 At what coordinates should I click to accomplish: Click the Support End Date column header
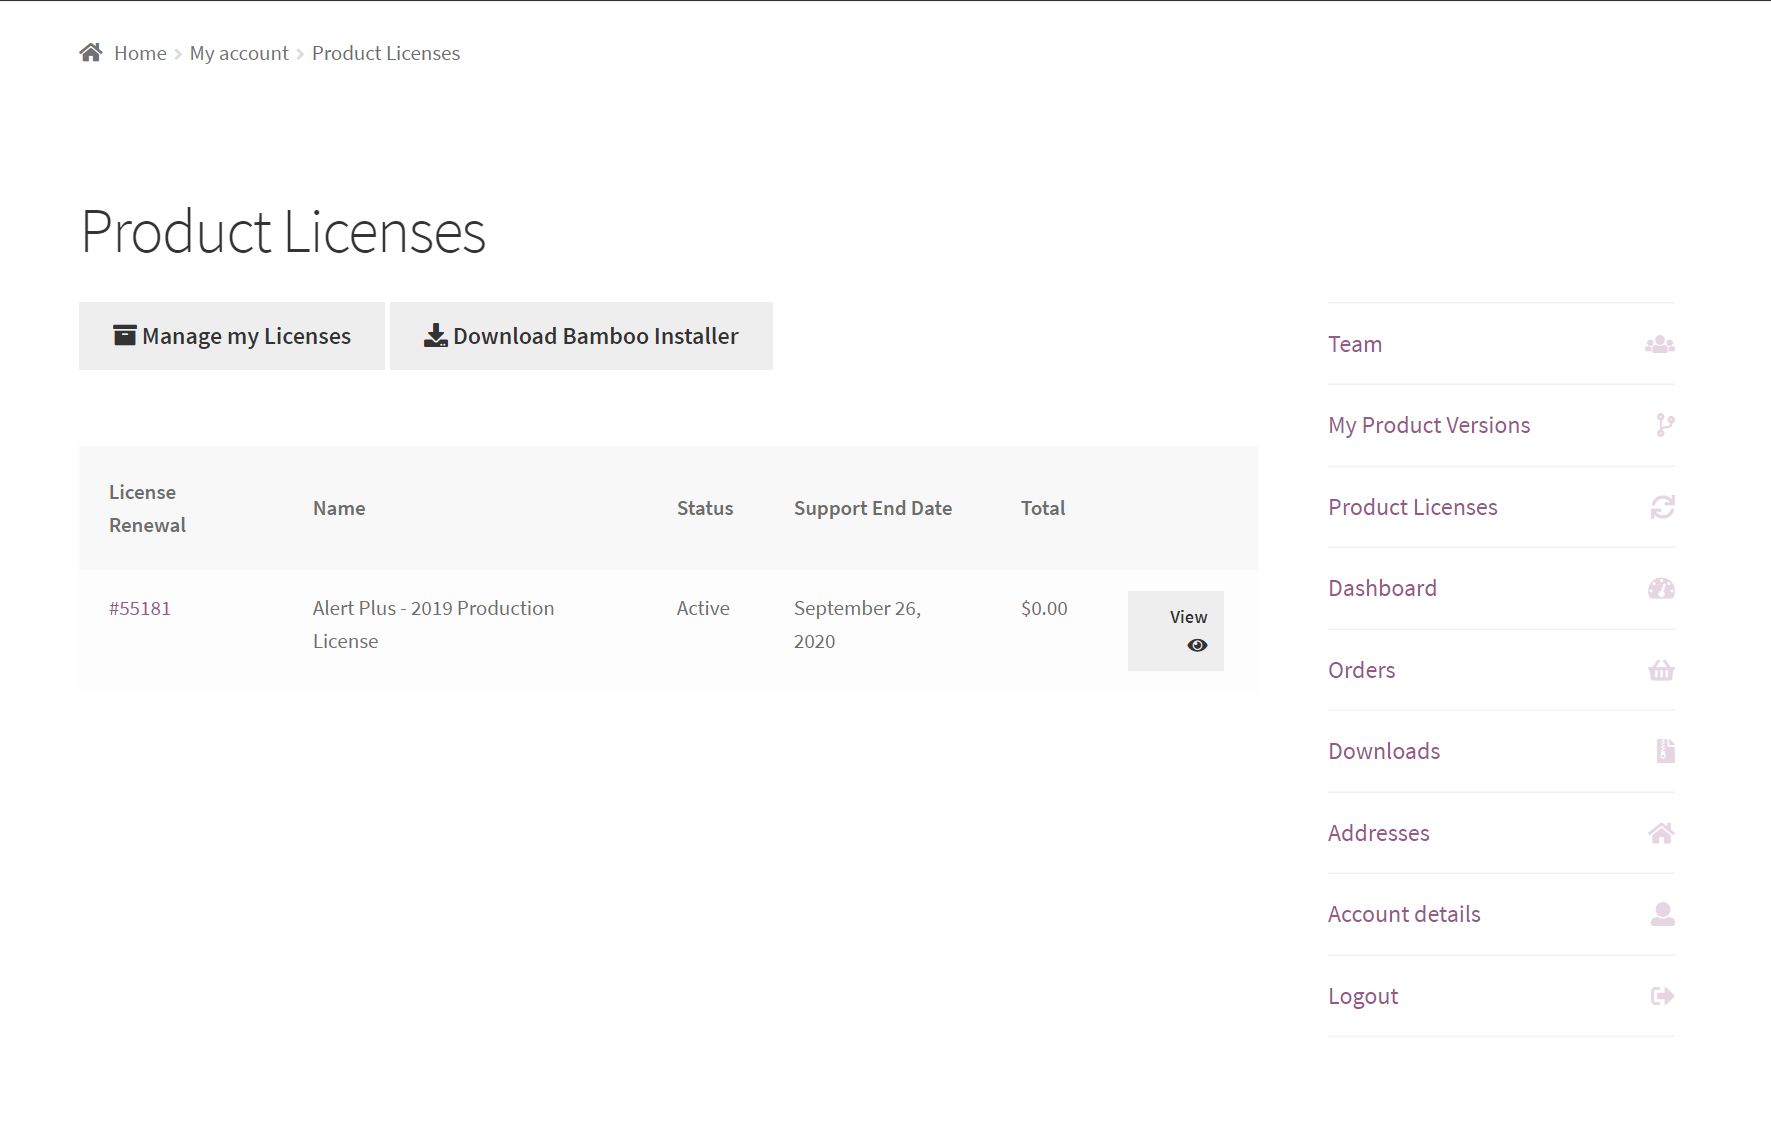[x=873, y=508]
